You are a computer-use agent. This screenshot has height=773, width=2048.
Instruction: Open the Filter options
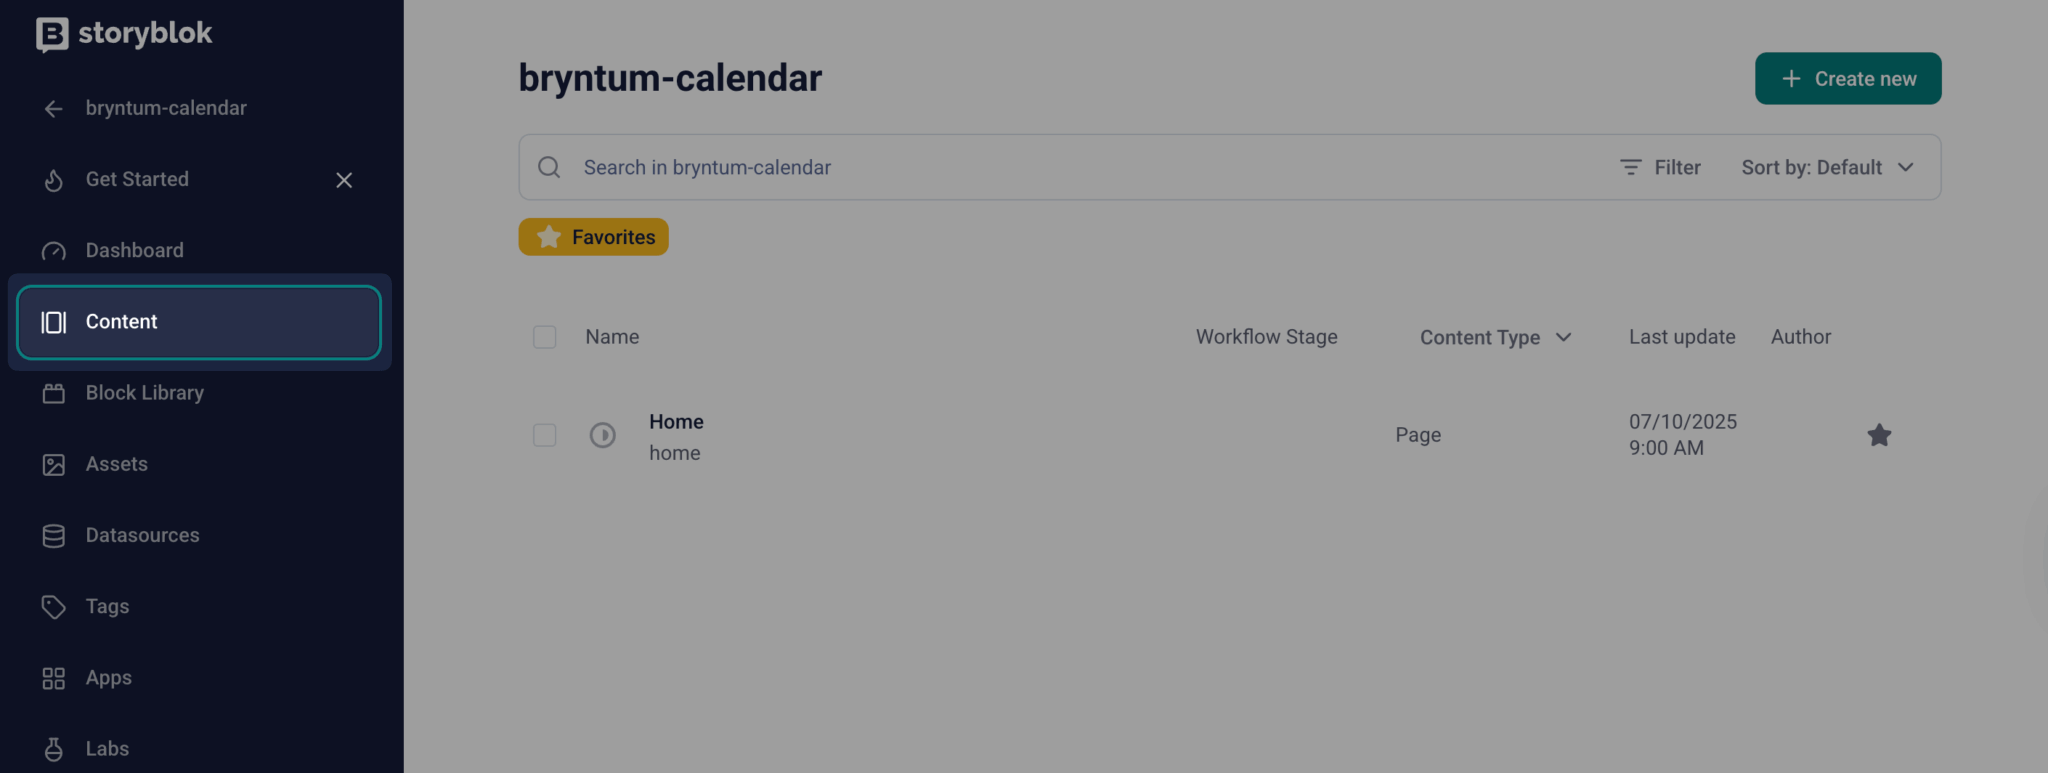pos(1660,168)
